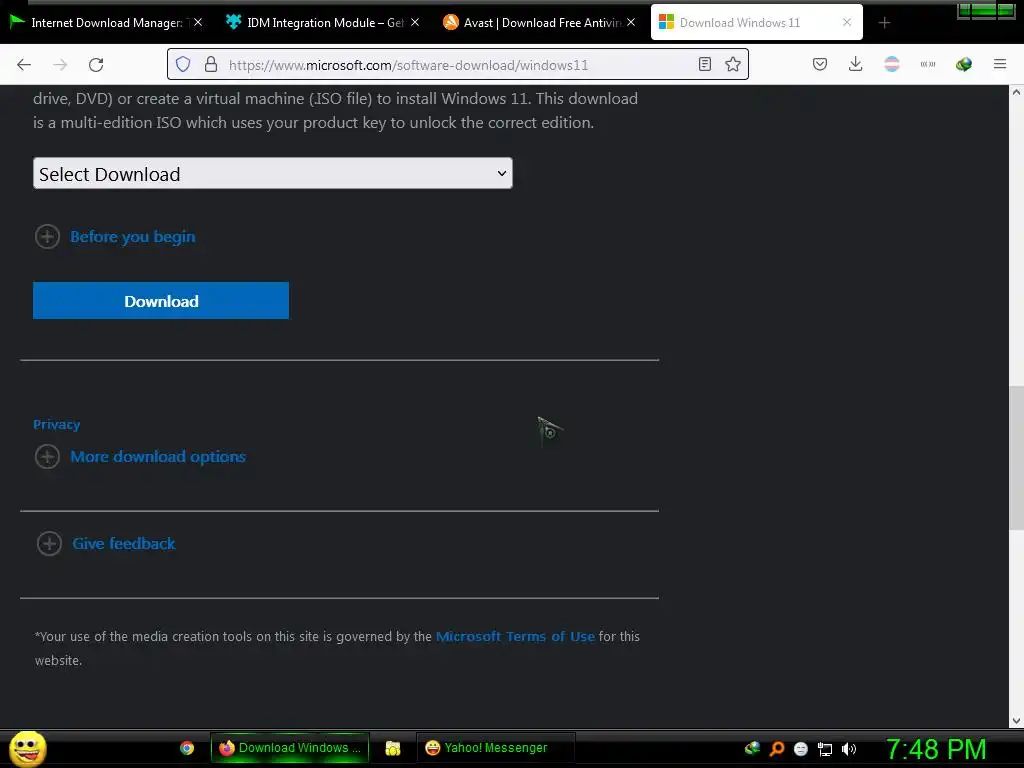
Task: Click the extension icon left of IDM icon
Action: click(928, 64)
